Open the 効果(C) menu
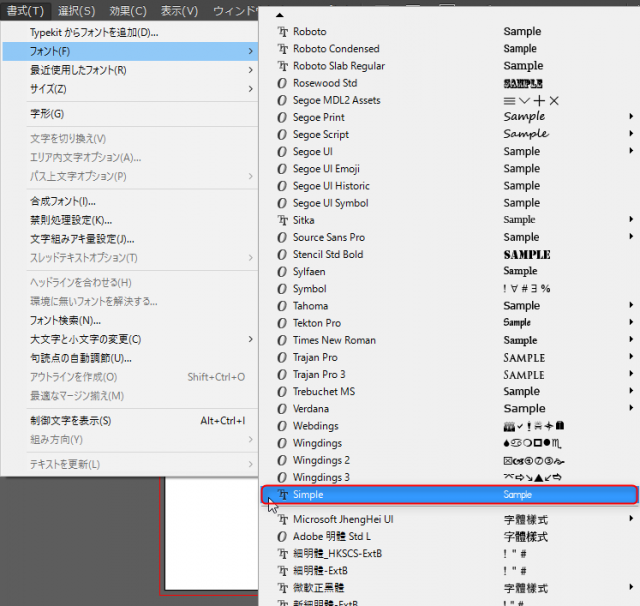 click(x=127, y=11)
